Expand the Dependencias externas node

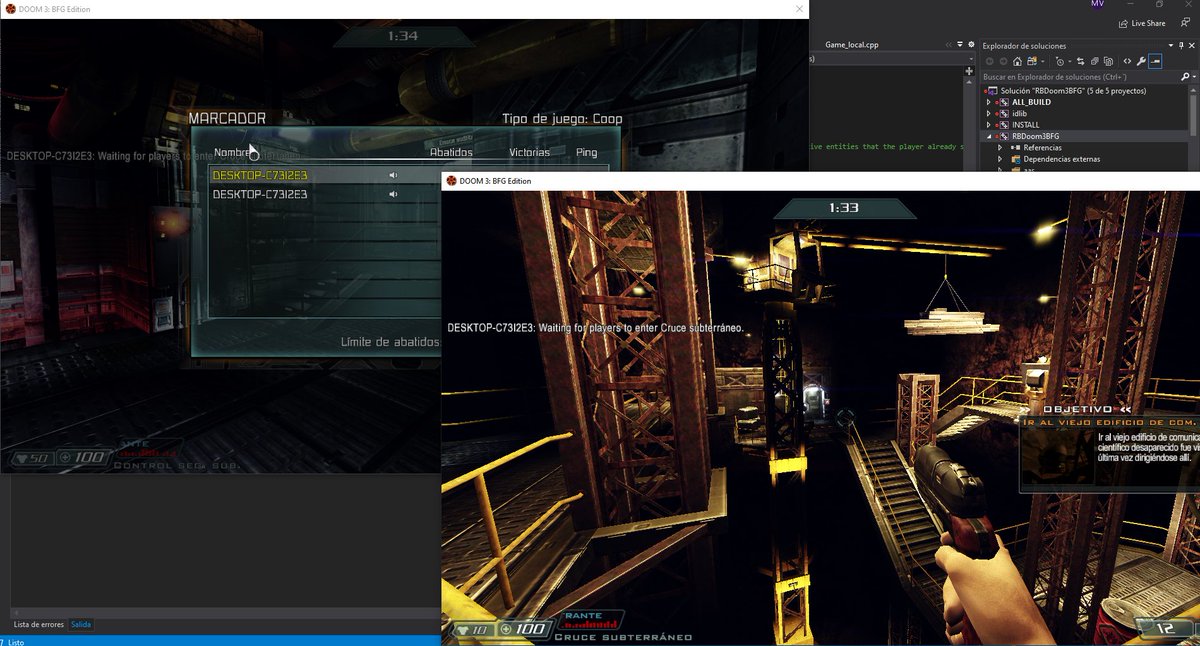[x=1000, y=159]
